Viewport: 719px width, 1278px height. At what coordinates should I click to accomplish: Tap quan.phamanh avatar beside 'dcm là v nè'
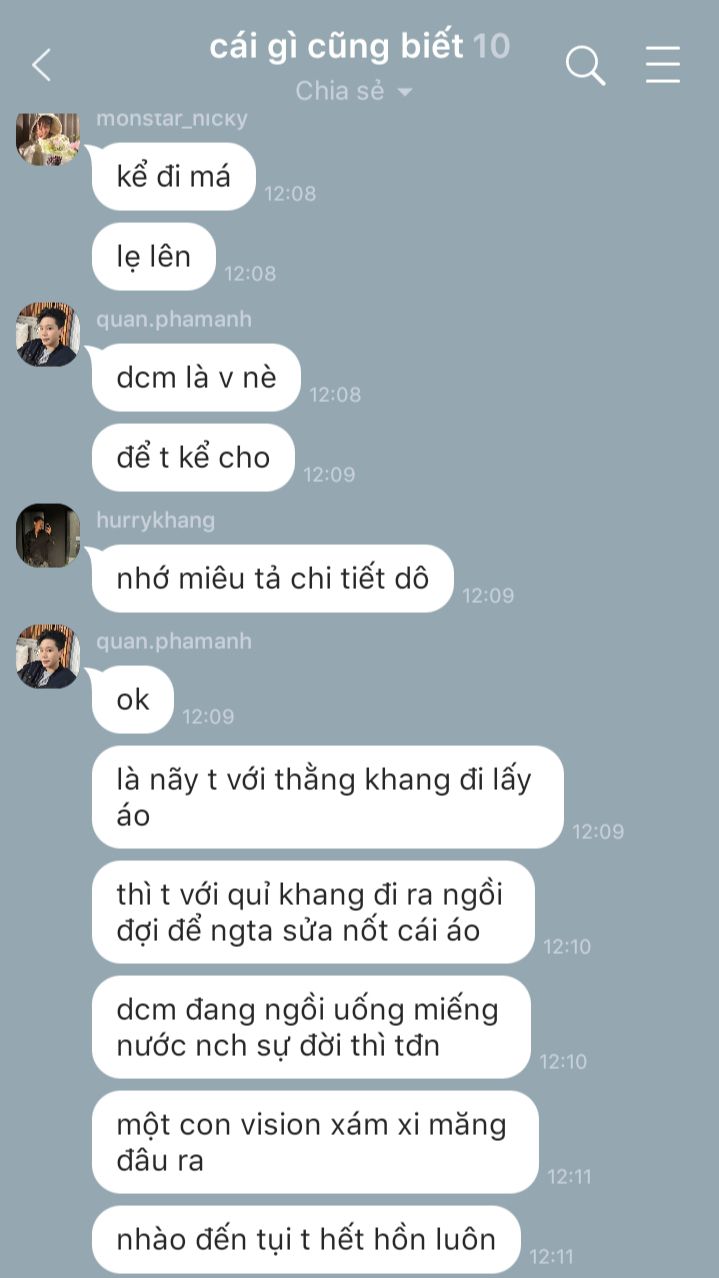[x=48, y=334]
